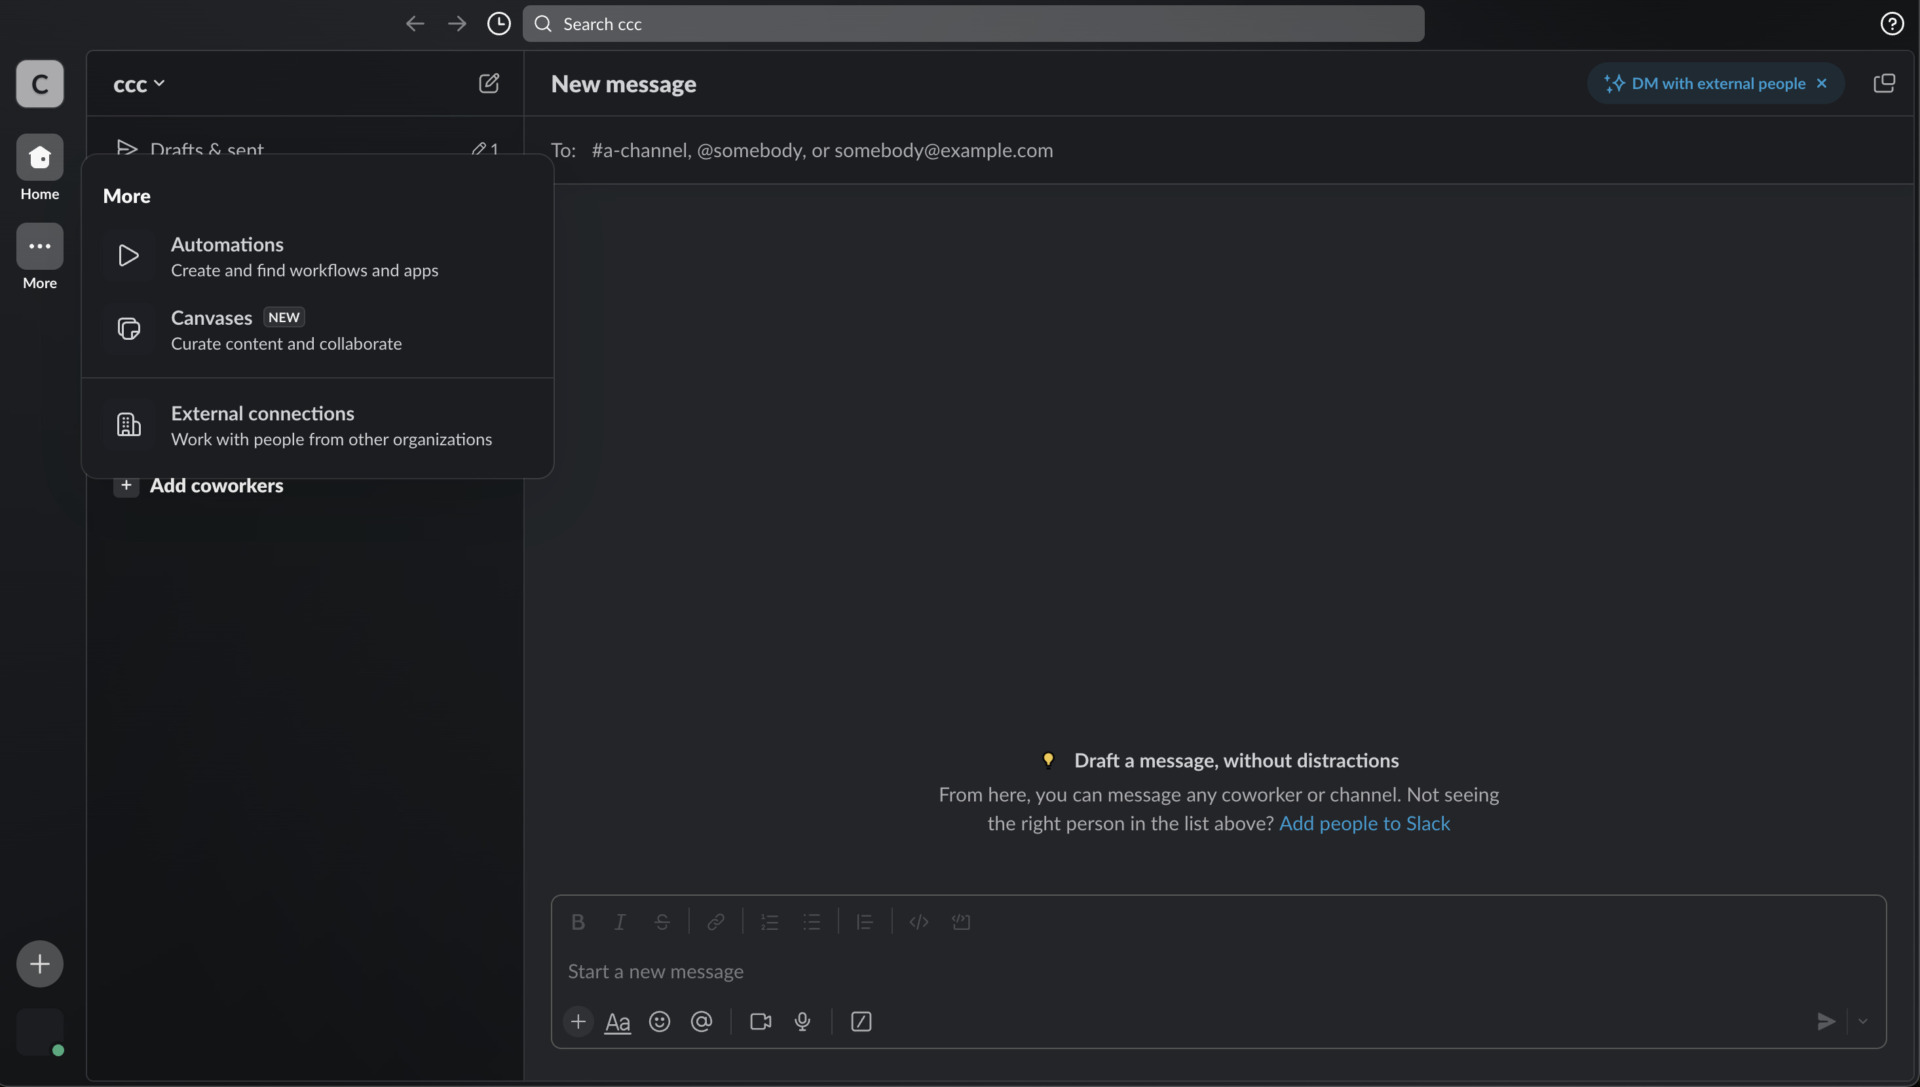Open the CCC workspace menu
Screen dimensions: 1920x1087
[139, 85]
